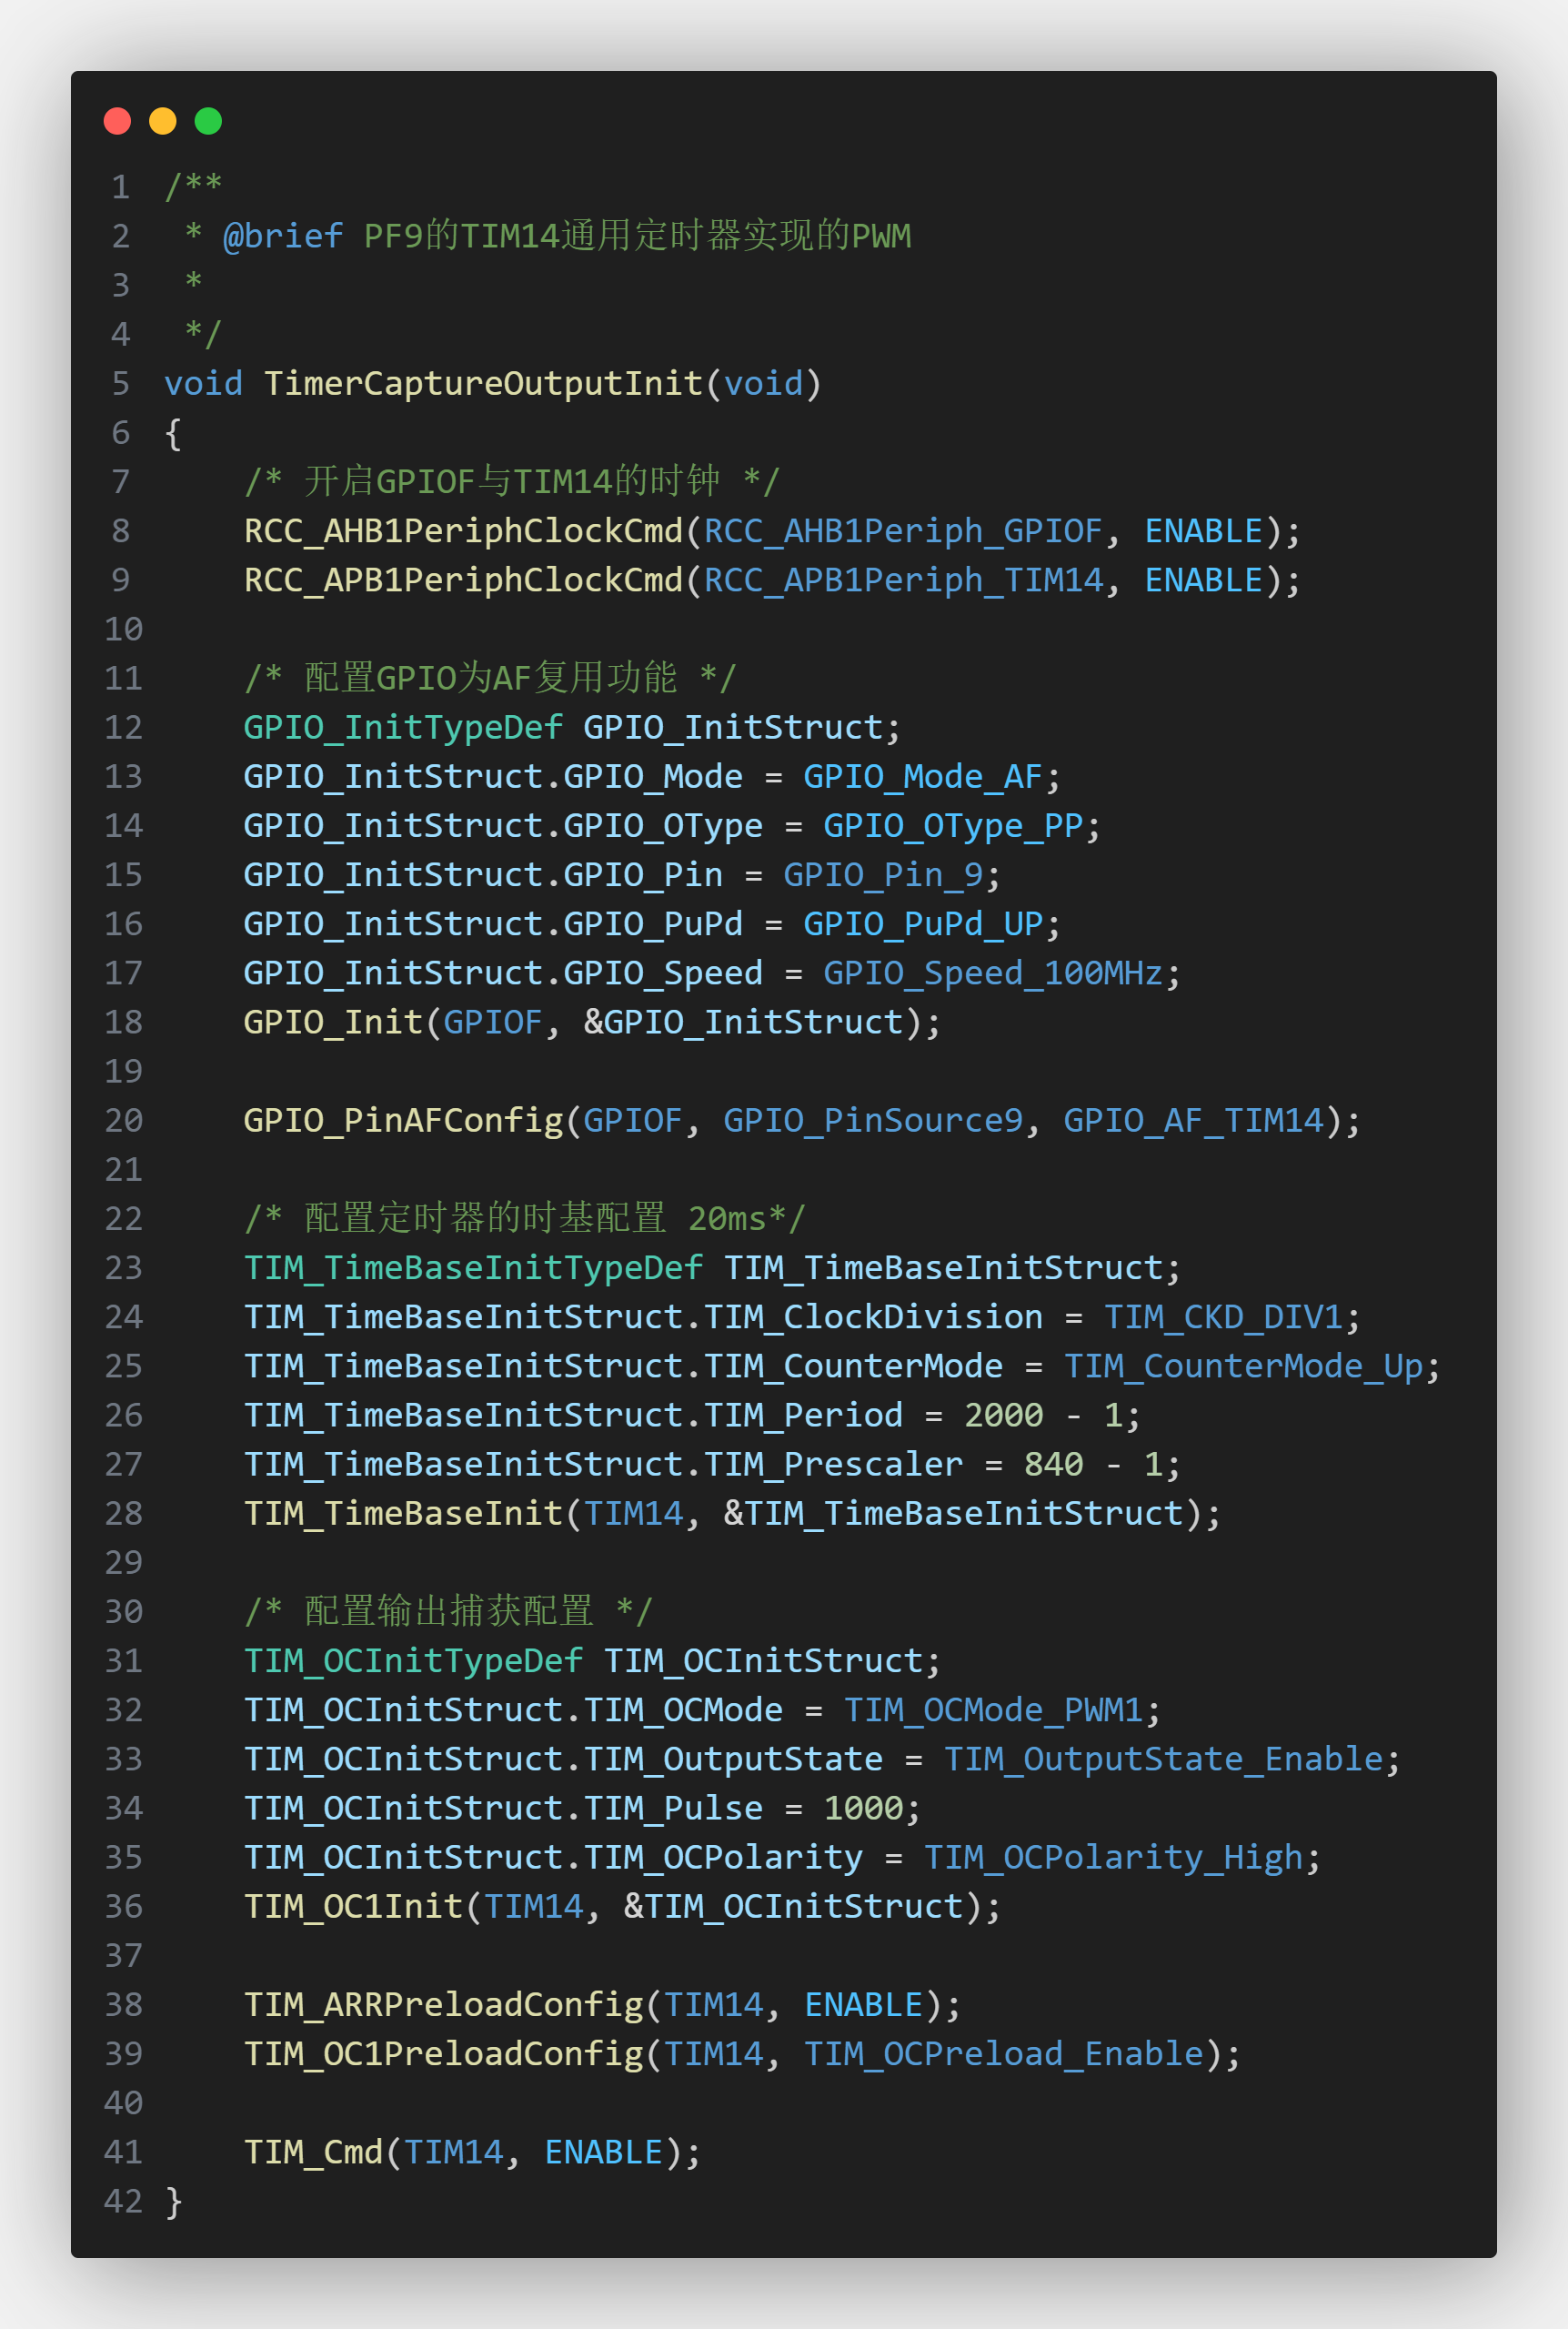Click RCC_APB1Periph_TIM14 argument
1568x2329 pixels.
[903, 580]
